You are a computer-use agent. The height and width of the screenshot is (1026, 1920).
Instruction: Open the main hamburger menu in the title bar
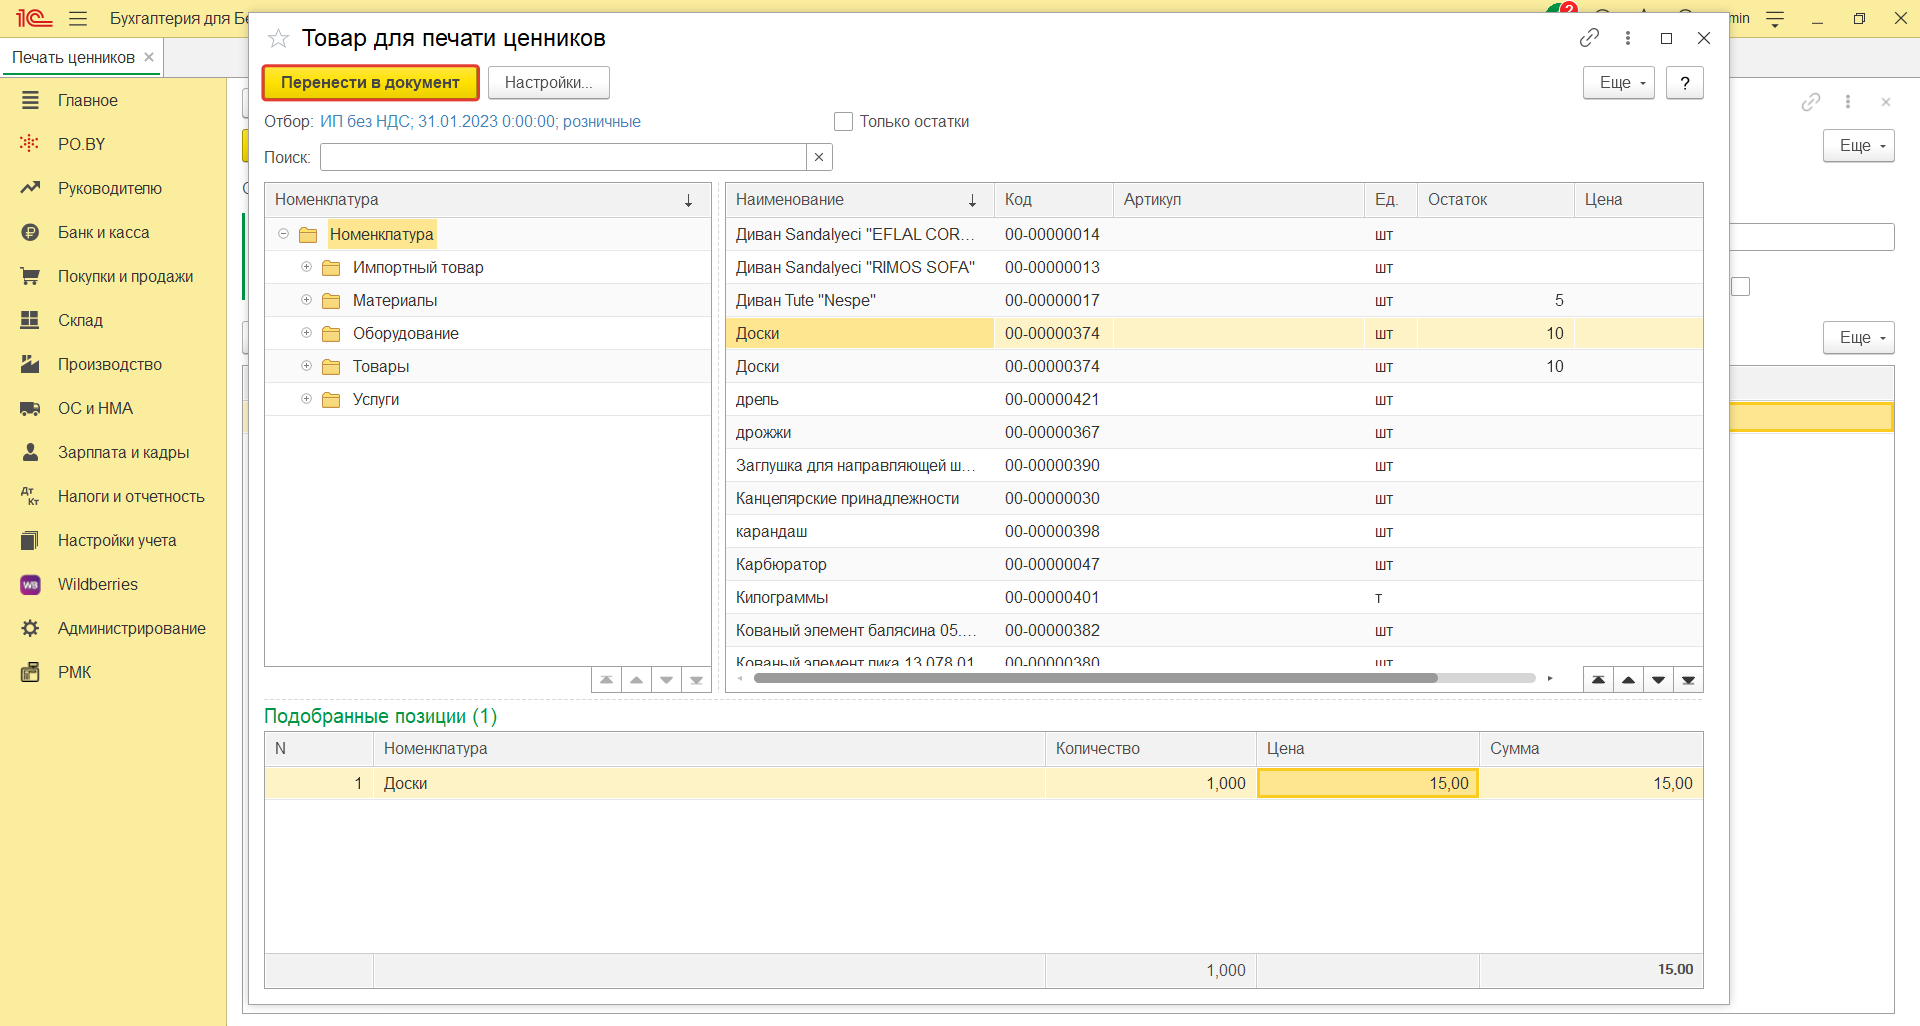coord(78,19)
